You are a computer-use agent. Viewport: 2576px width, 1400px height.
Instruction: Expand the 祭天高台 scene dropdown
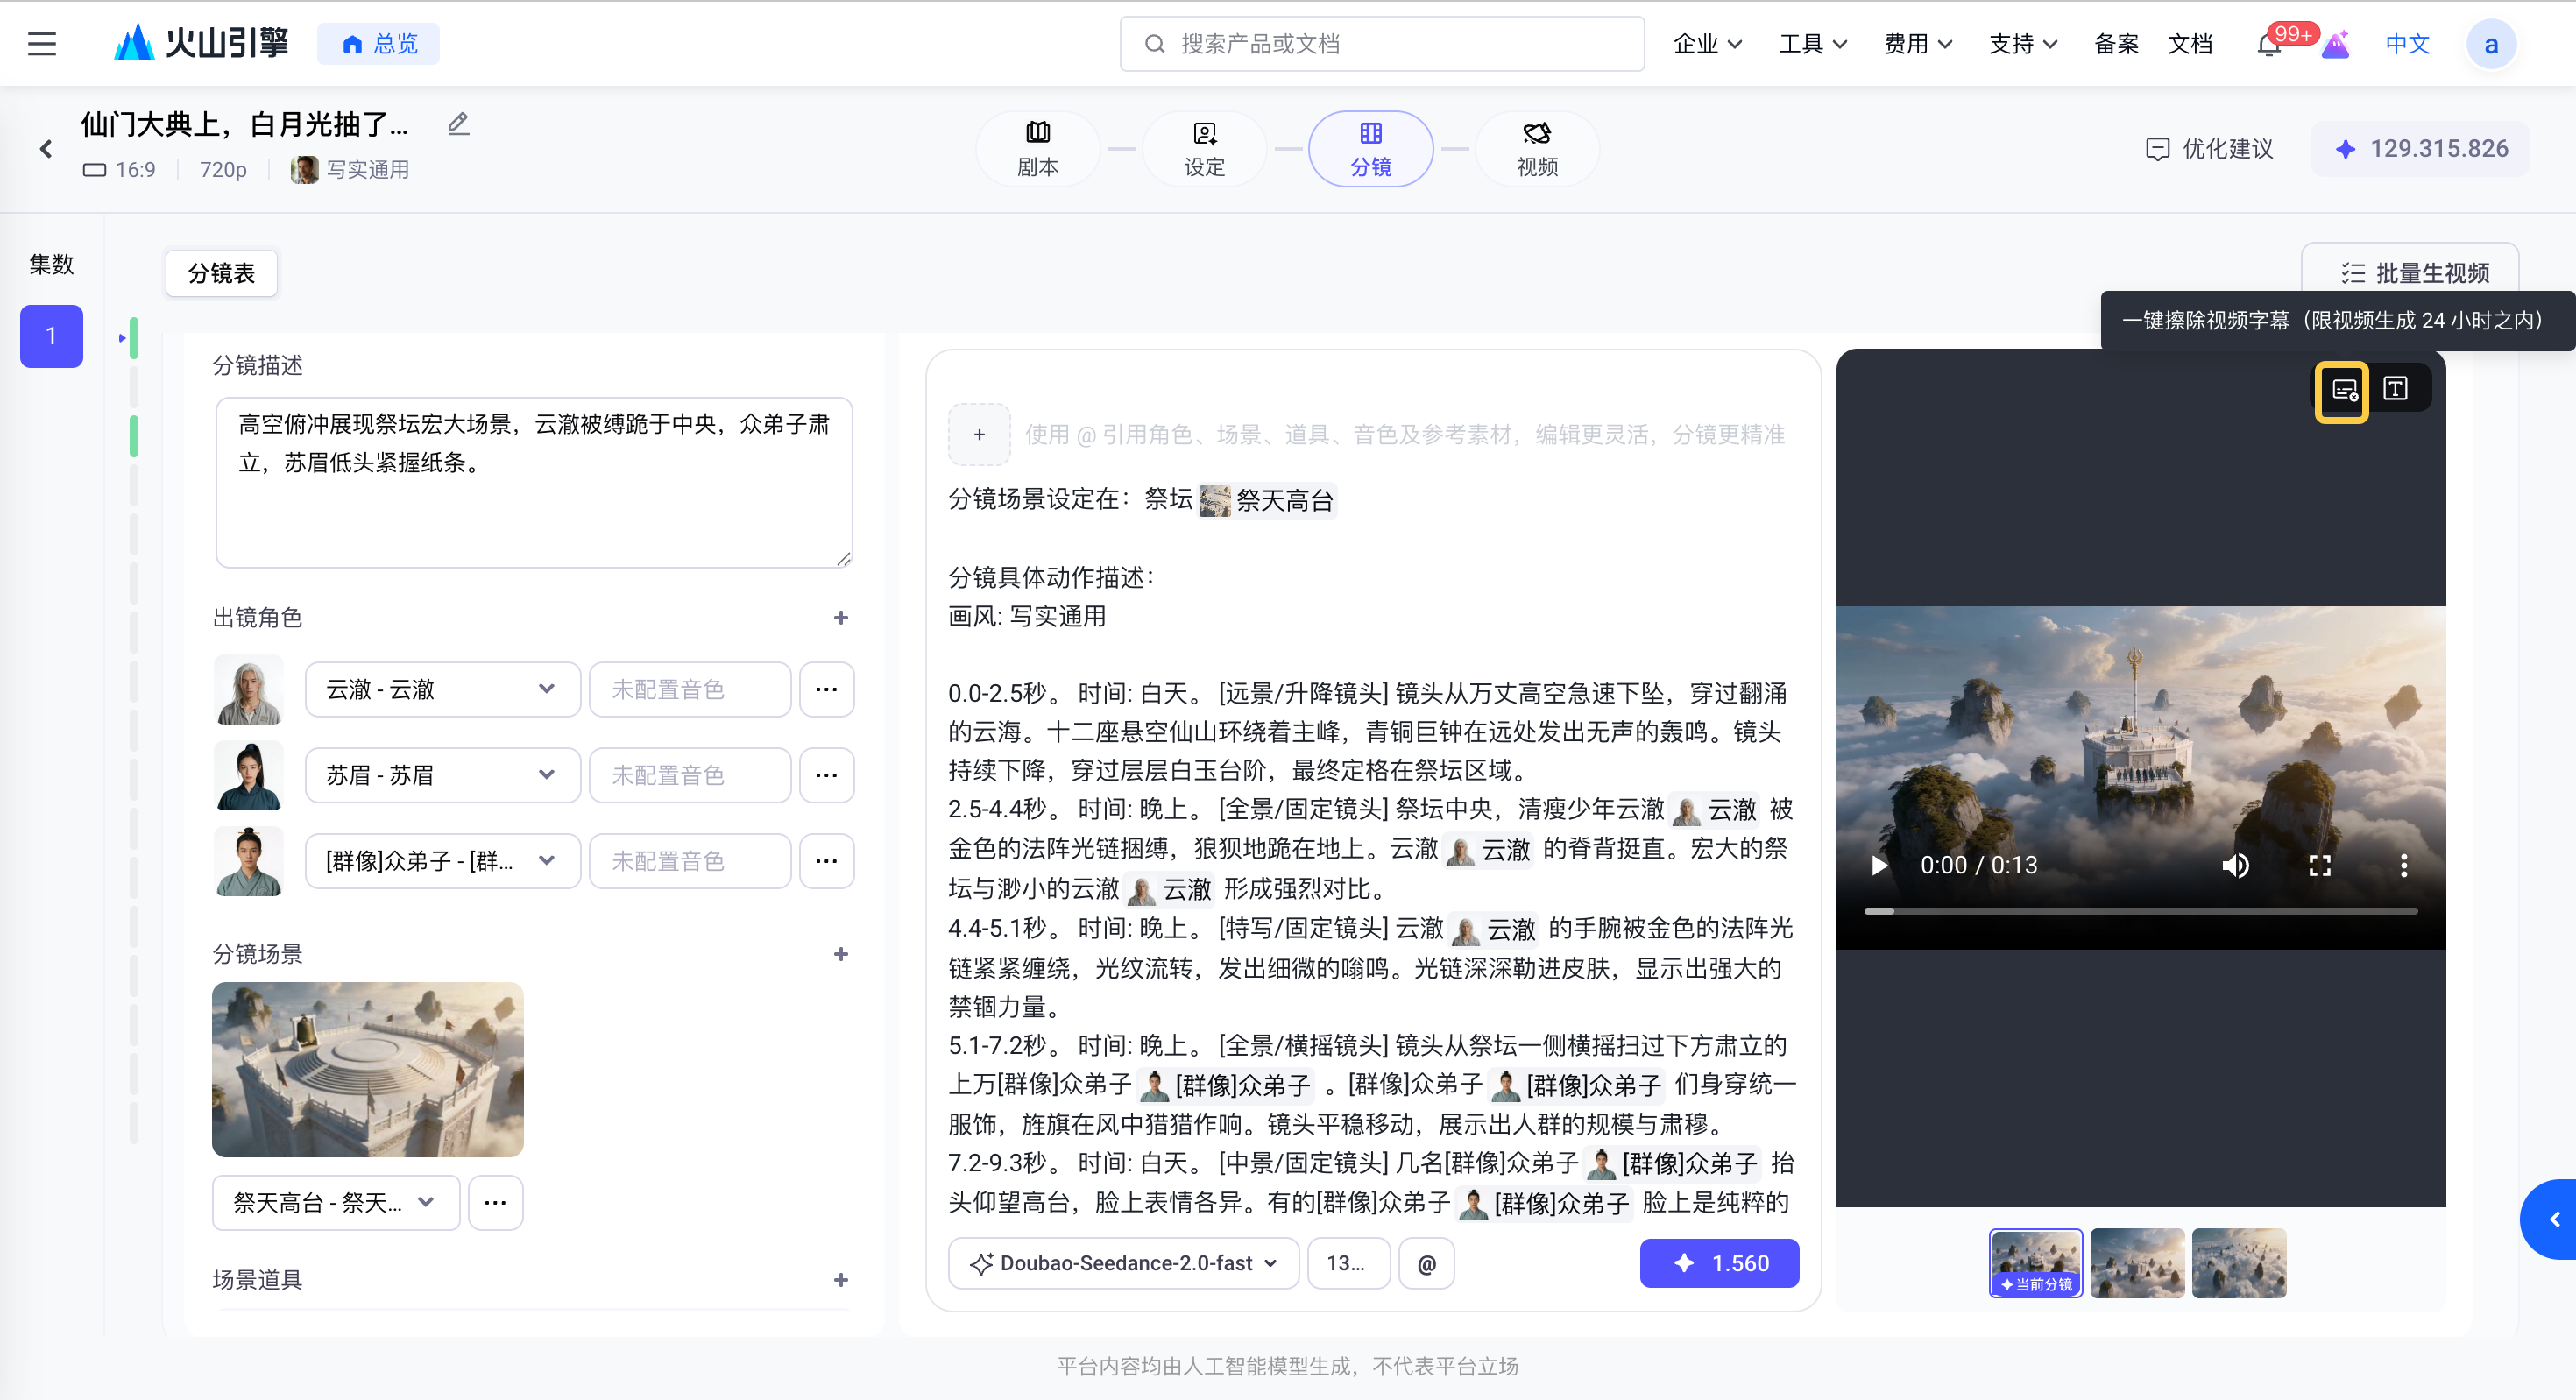pos(335,1202)
